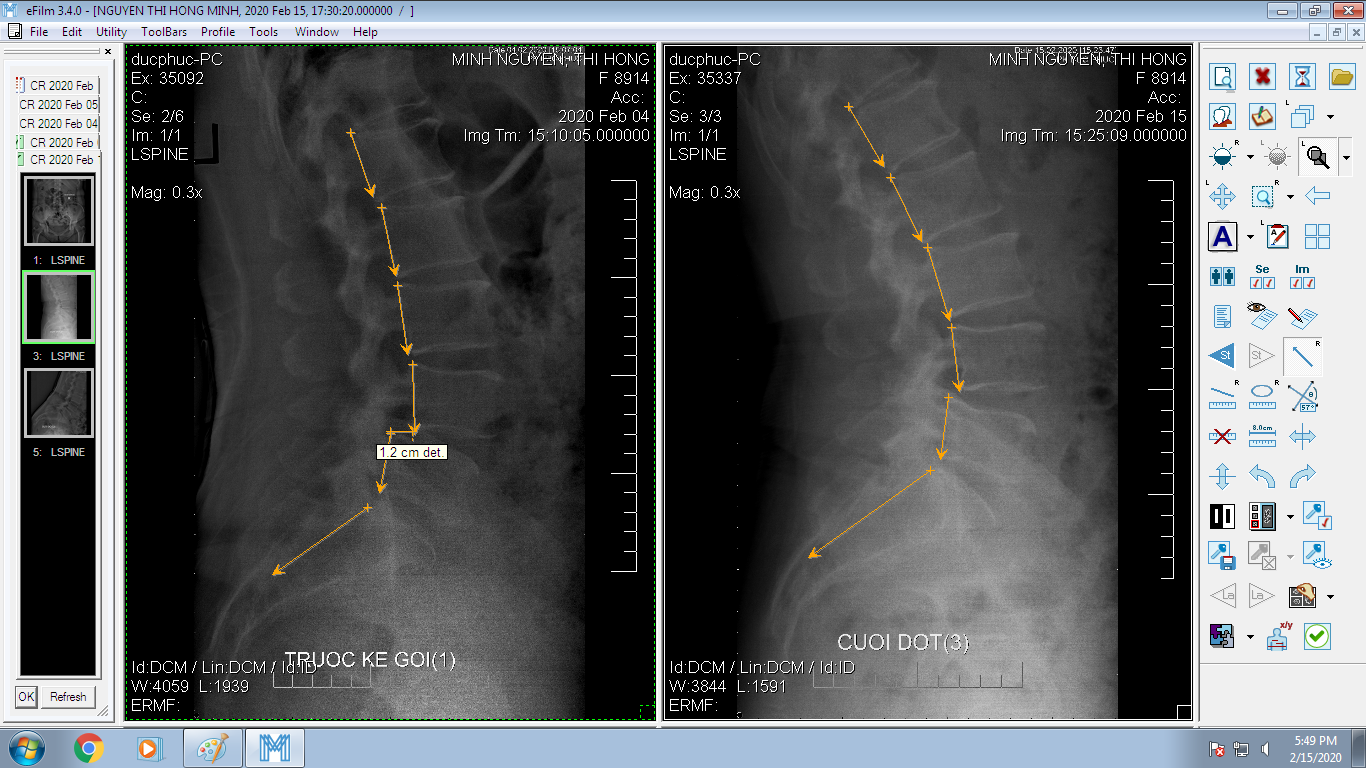This screenshot has width=1366, height=768.
Task: Toggle key image checkmark marker
Action: (x=1317, y=517)
